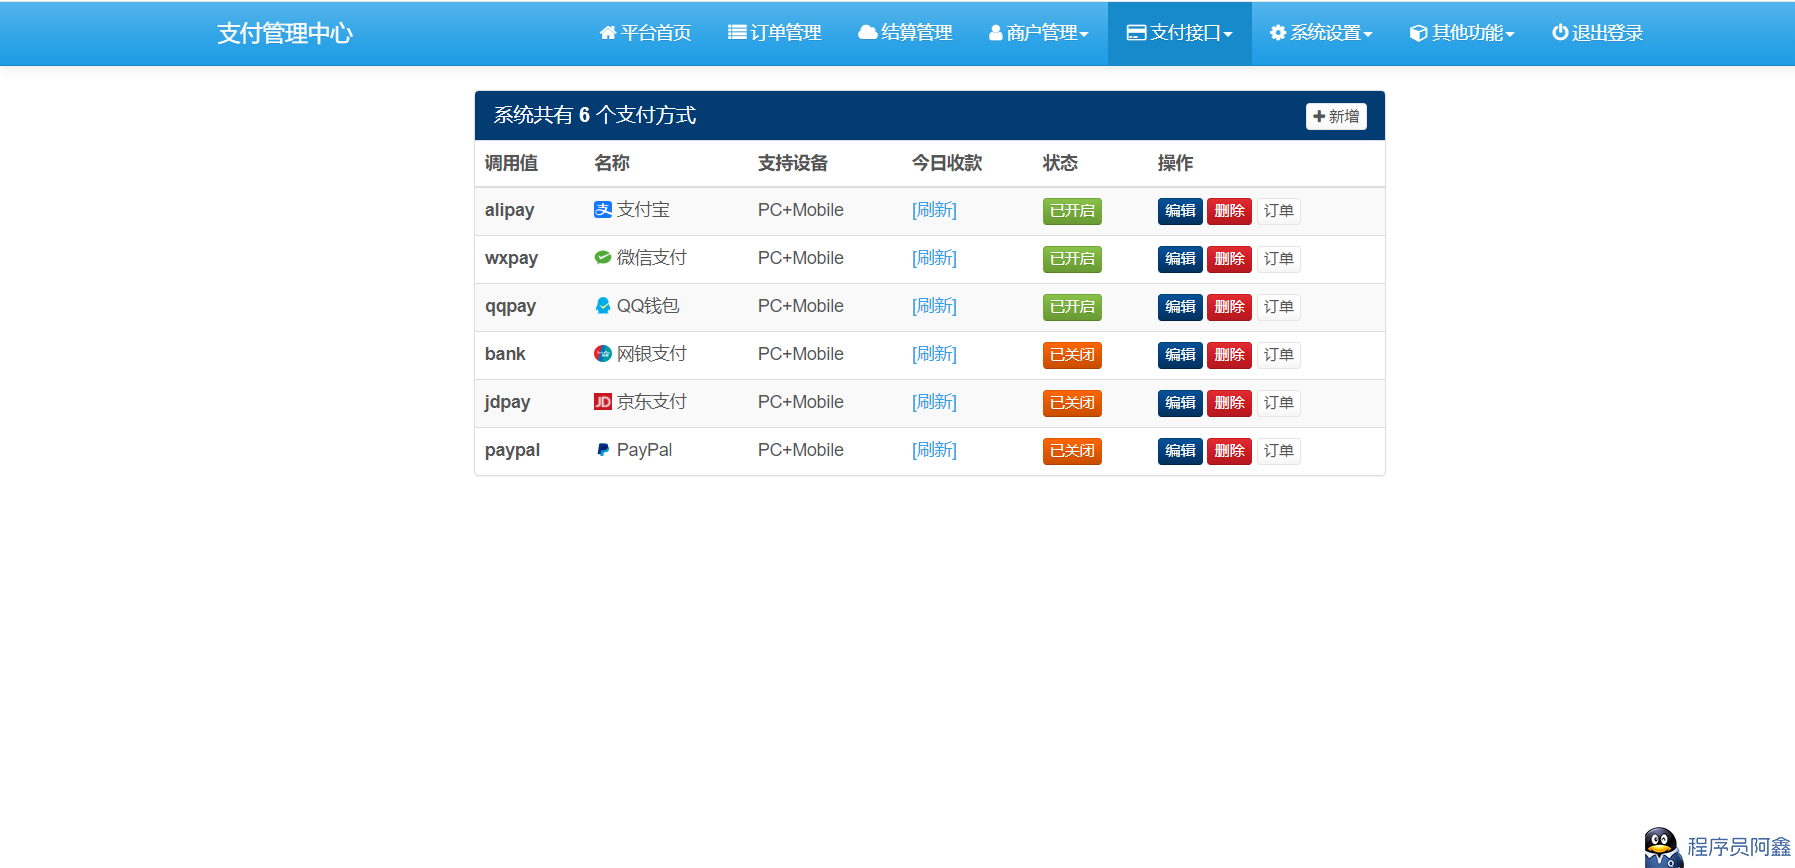Open 订单管理 menu item
This screenshot has width=1795, height=868.
(775, 33)
